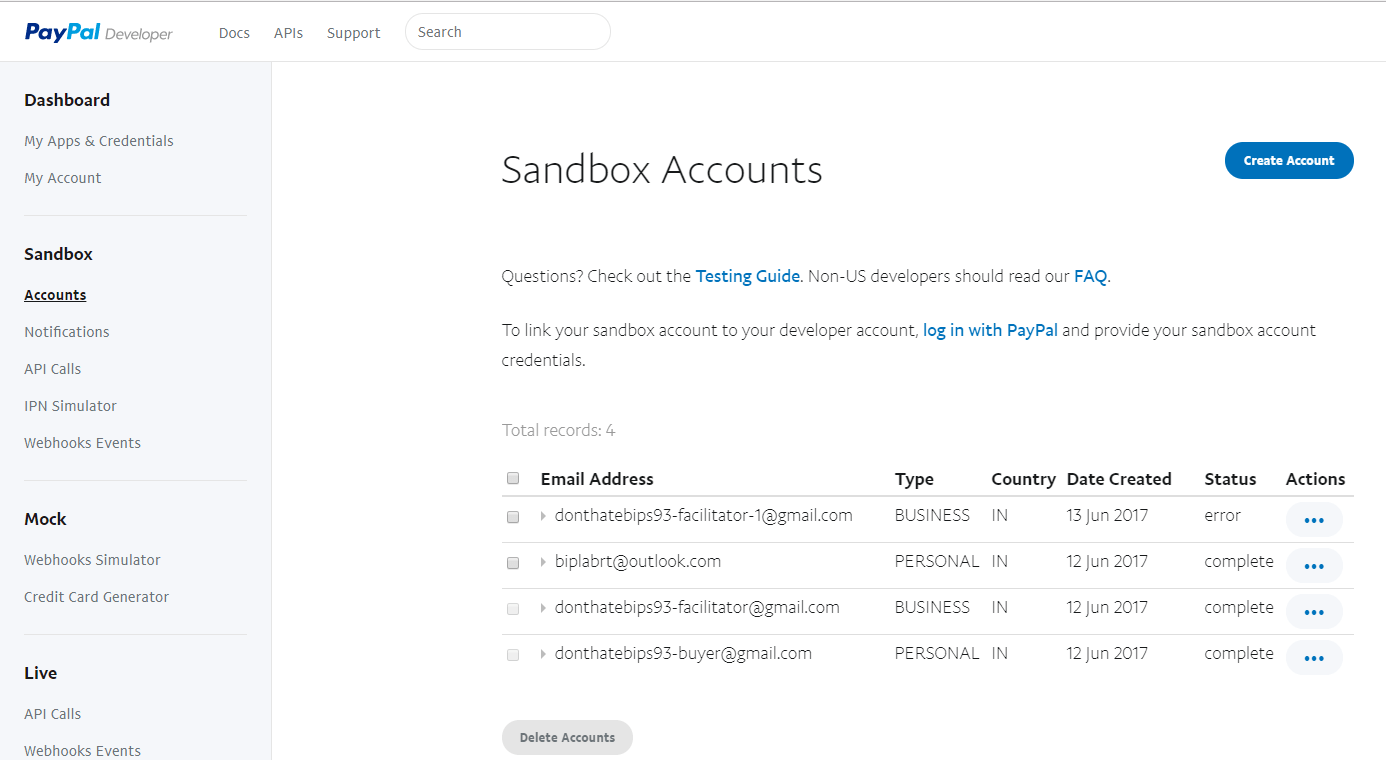The image size is (1386, 760).
Task: Toggle the select-all accounts checkbox in header
Action: [x=513, y=478]
